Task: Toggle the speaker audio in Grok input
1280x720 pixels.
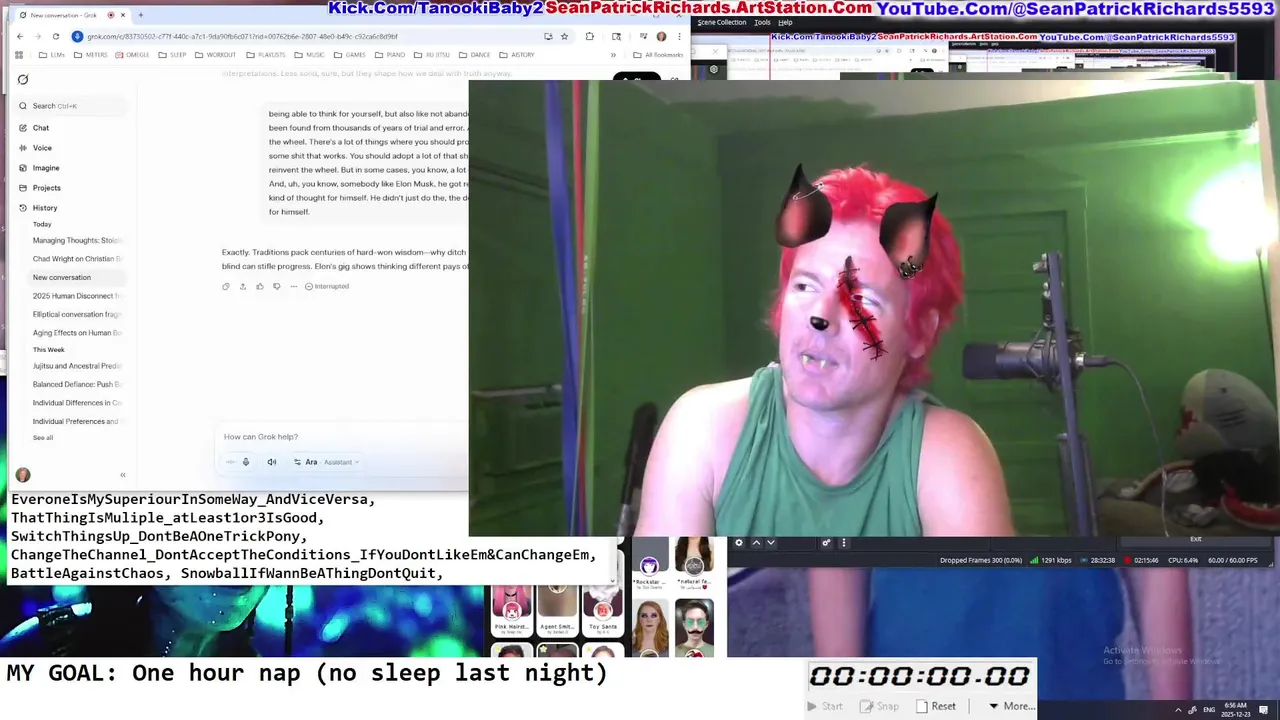Action: click(x=272, y=462)
